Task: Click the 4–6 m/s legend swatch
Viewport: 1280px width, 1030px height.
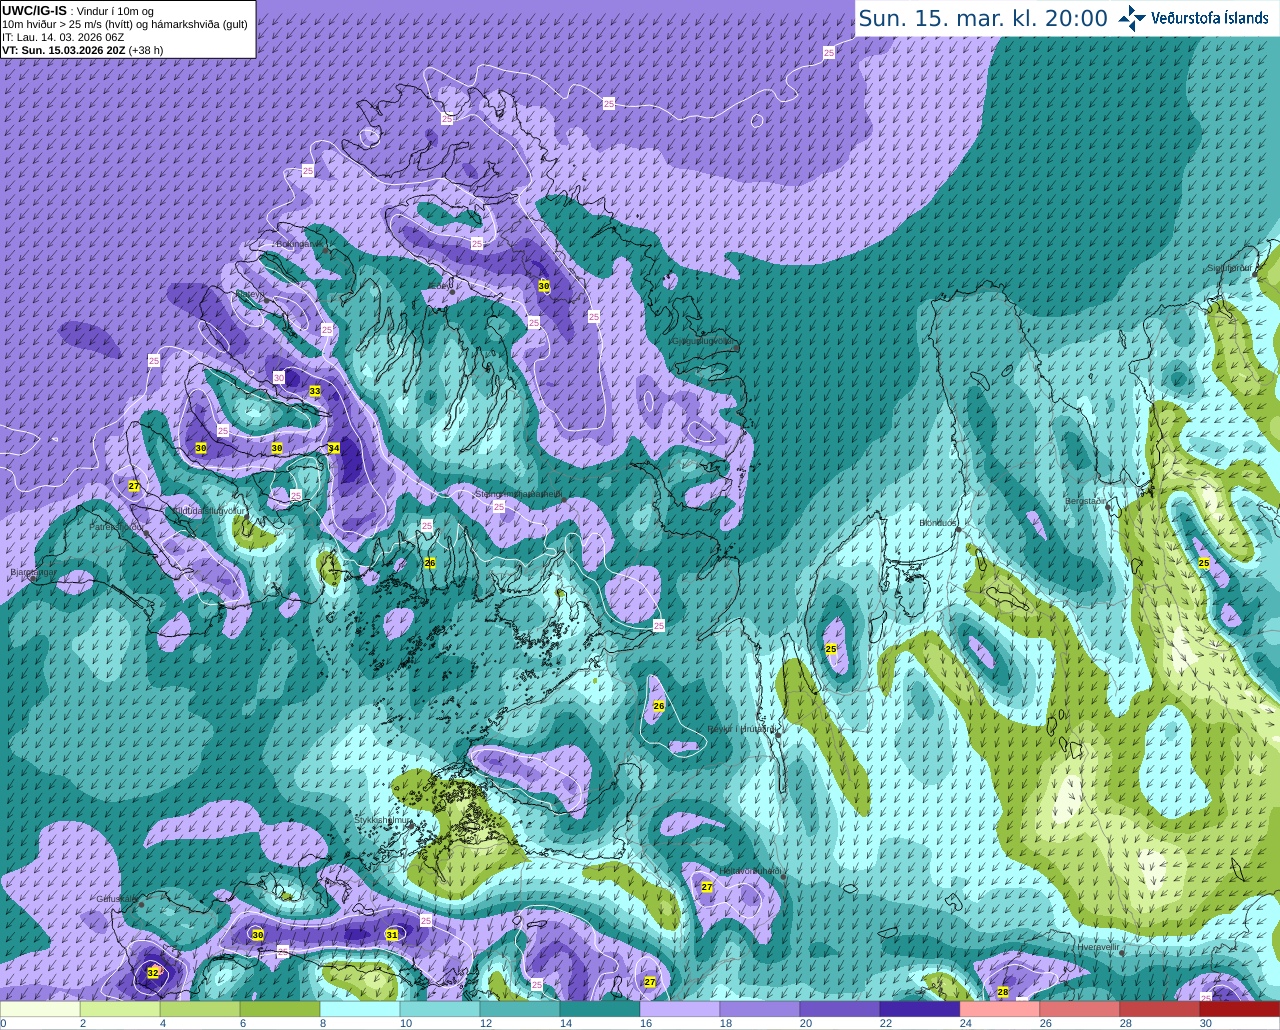Action: (x=200, y=1009)
